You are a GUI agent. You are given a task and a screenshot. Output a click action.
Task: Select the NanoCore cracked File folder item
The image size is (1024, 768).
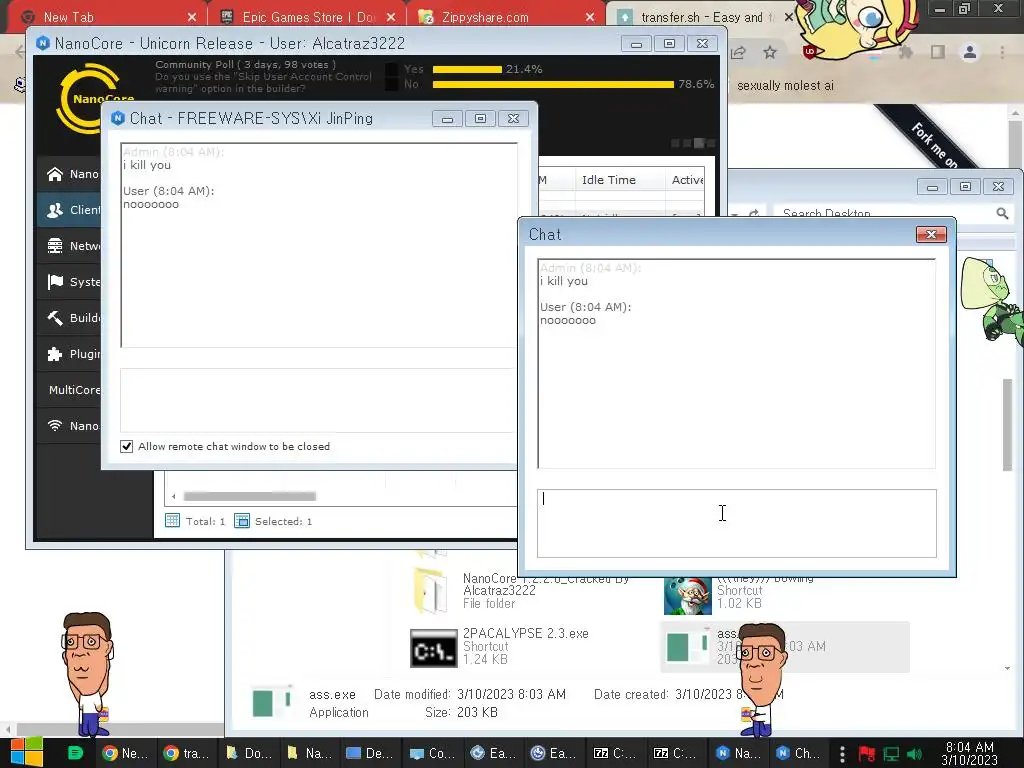[x=522, y=590]
